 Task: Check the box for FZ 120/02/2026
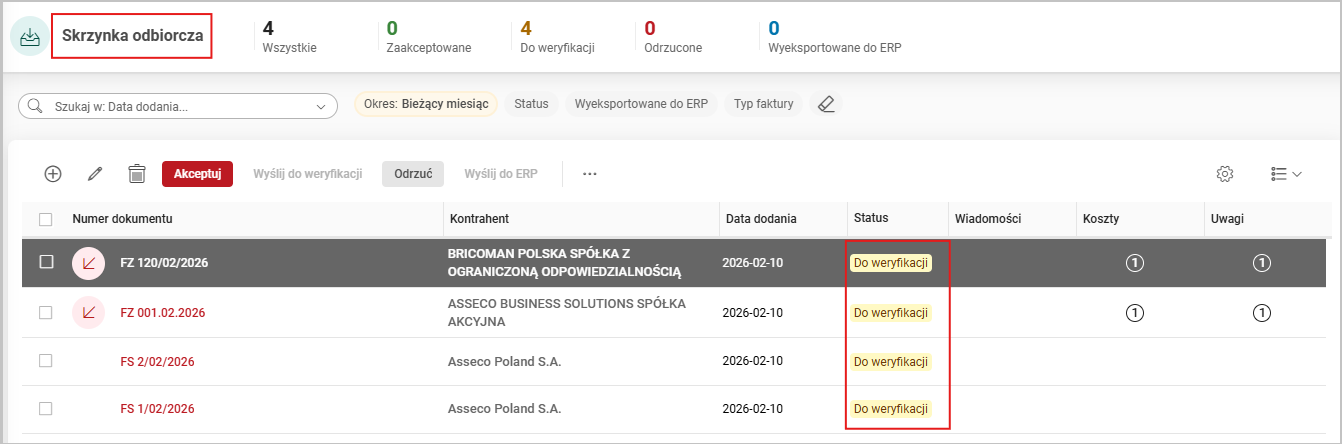(45, 262)
